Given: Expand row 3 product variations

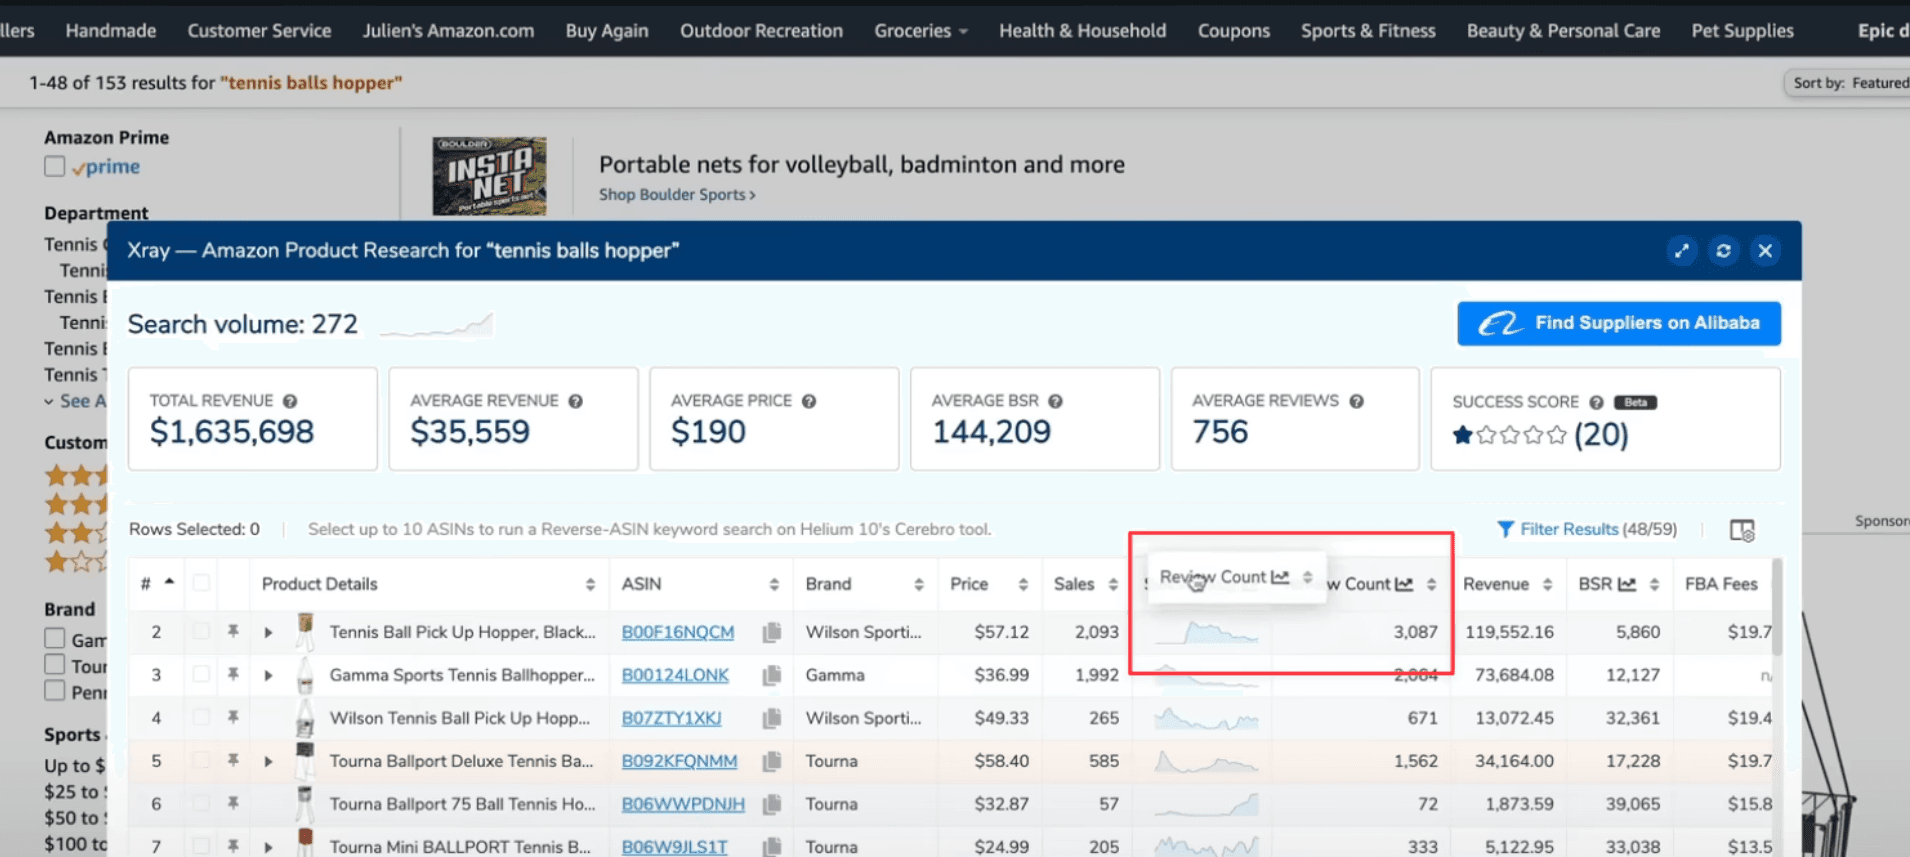Looking at the screenshot, I should 268,675.
